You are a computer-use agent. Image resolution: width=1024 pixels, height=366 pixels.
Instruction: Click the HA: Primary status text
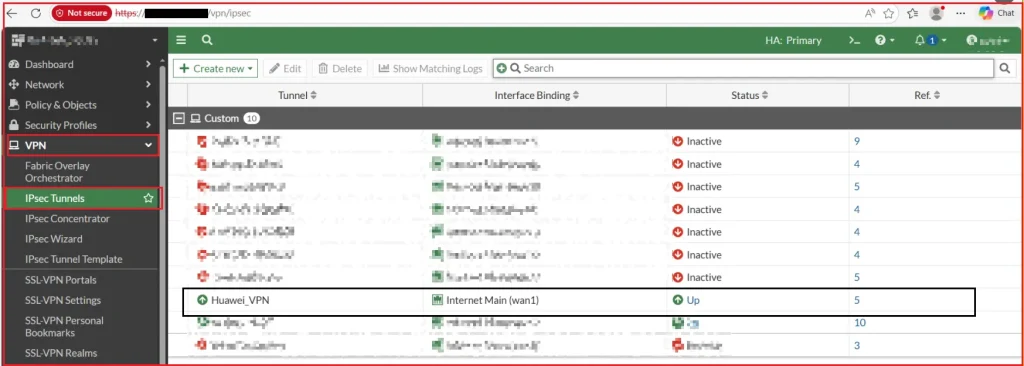point(793,41)
